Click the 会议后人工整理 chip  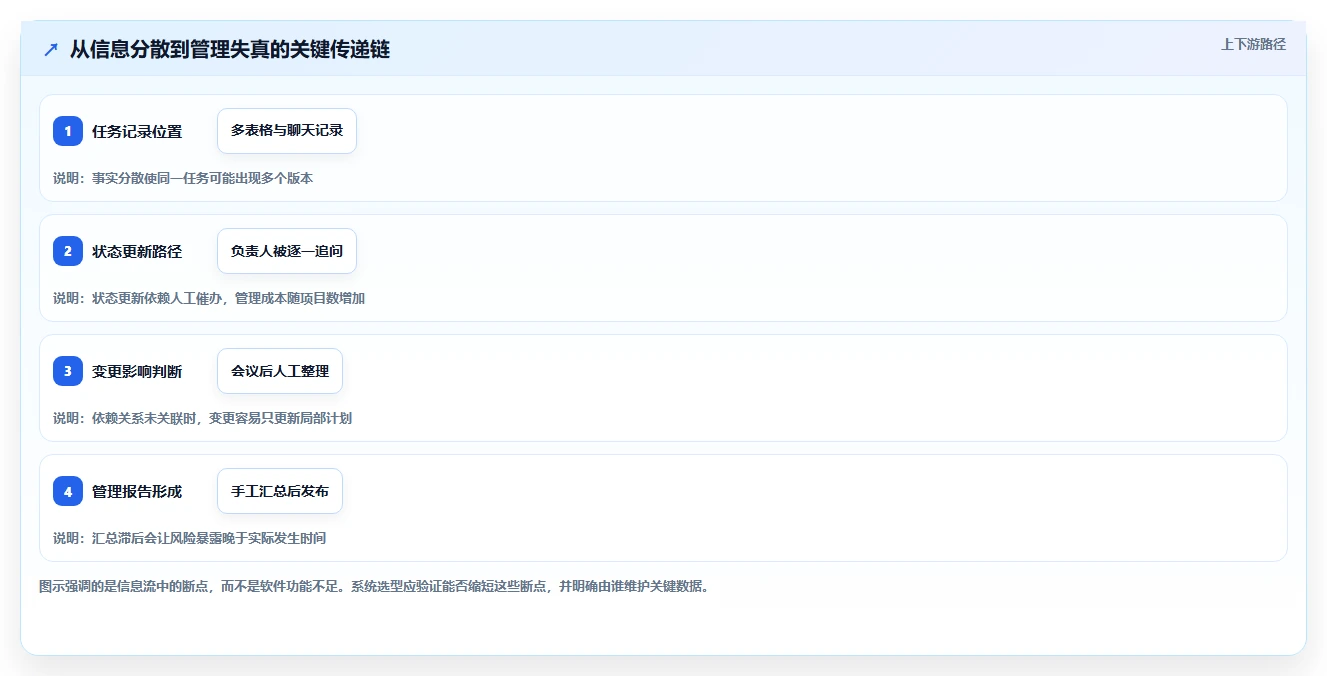280,371
